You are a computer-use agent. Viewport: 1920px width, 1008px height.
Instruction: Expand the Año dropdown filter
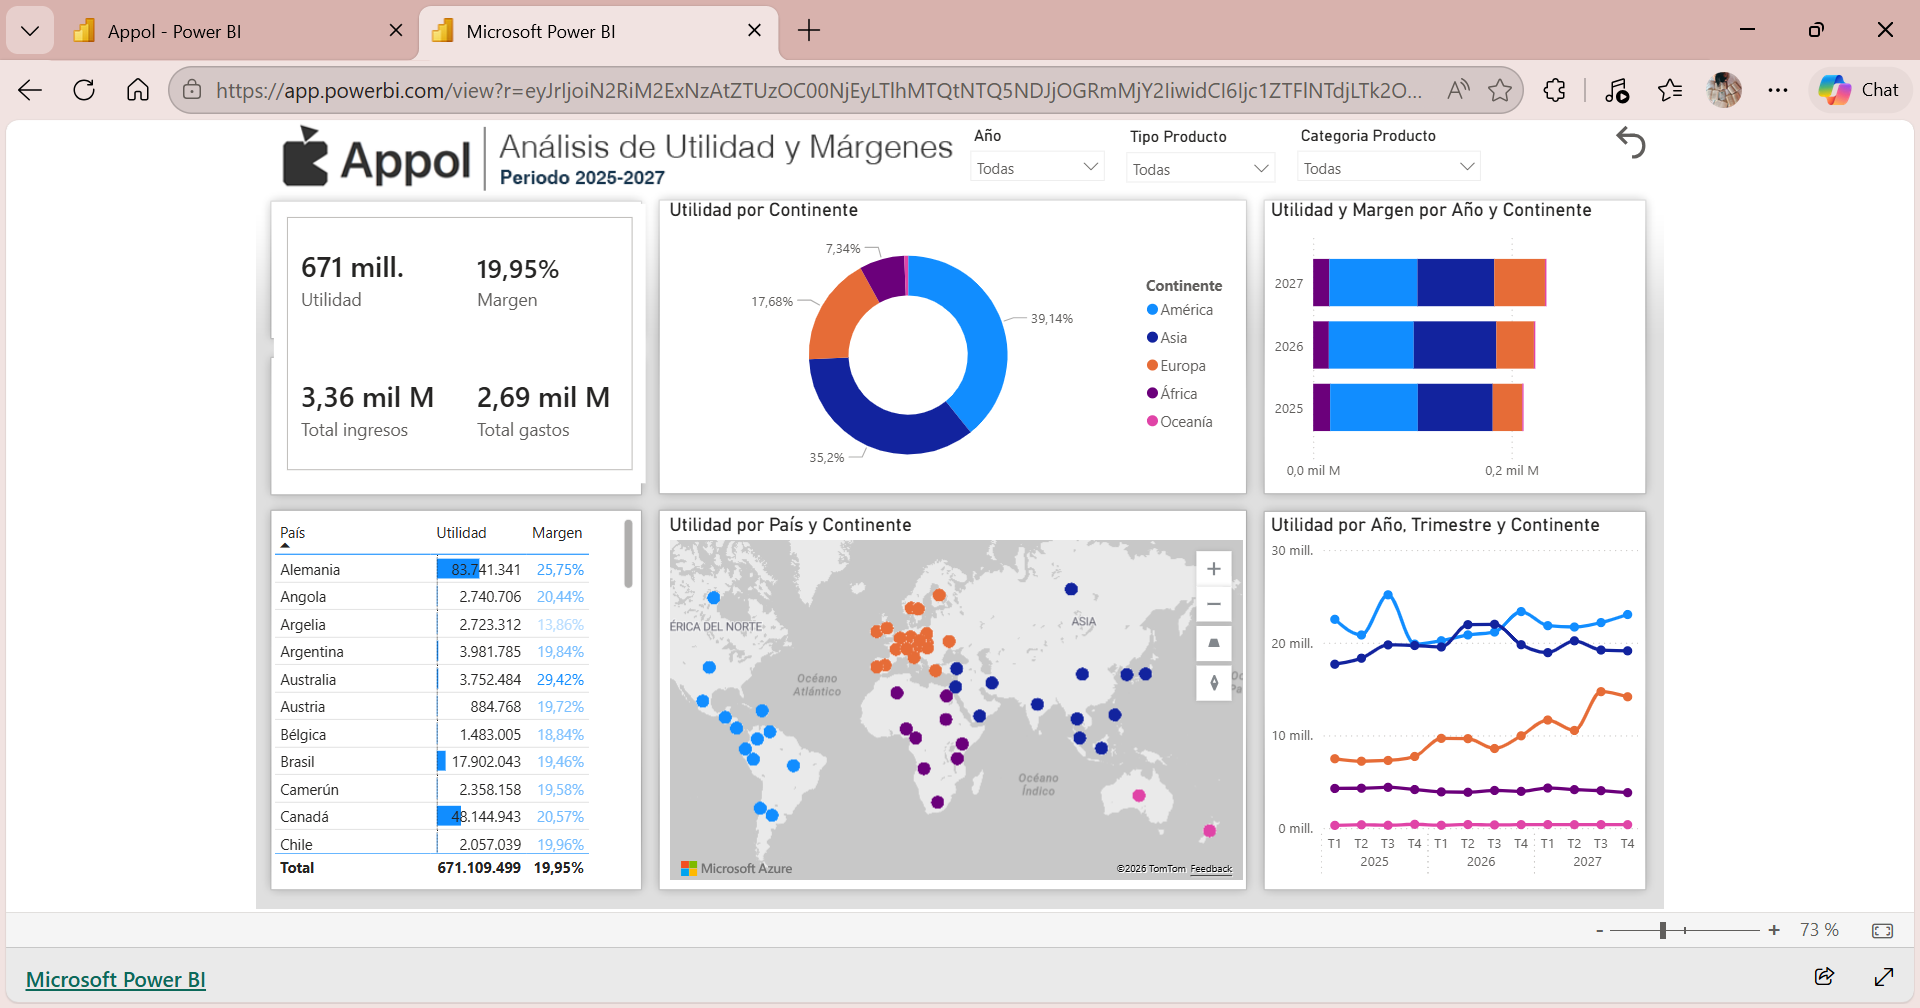point(1037,167)
